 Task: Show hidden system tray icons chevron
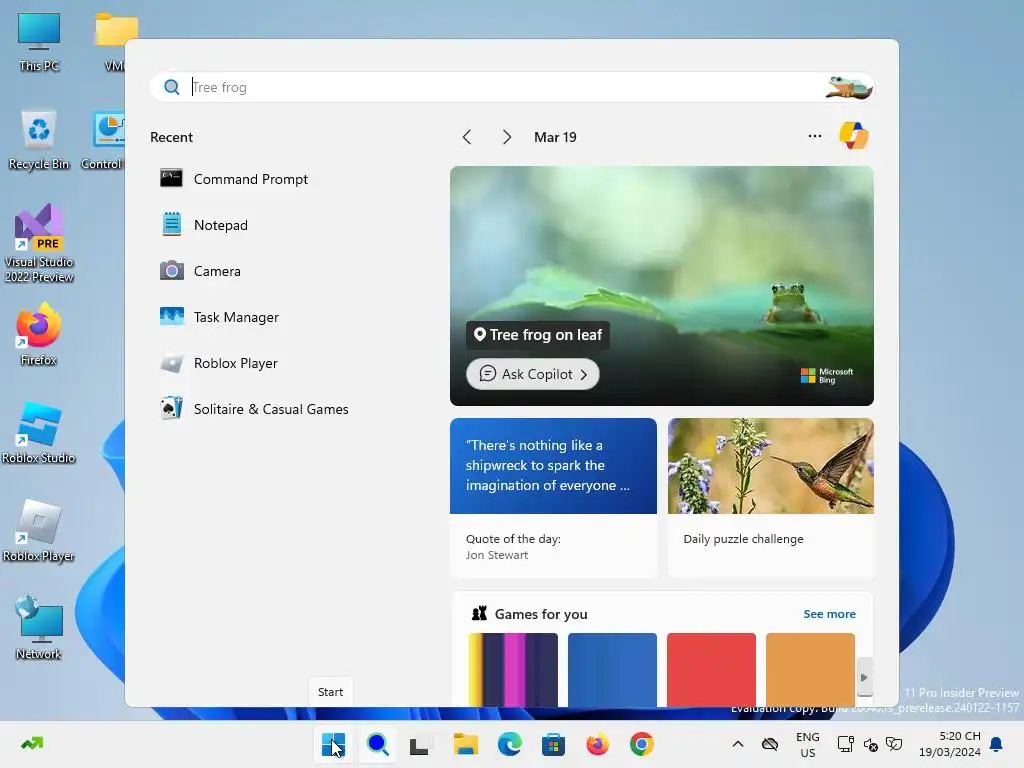737,744
